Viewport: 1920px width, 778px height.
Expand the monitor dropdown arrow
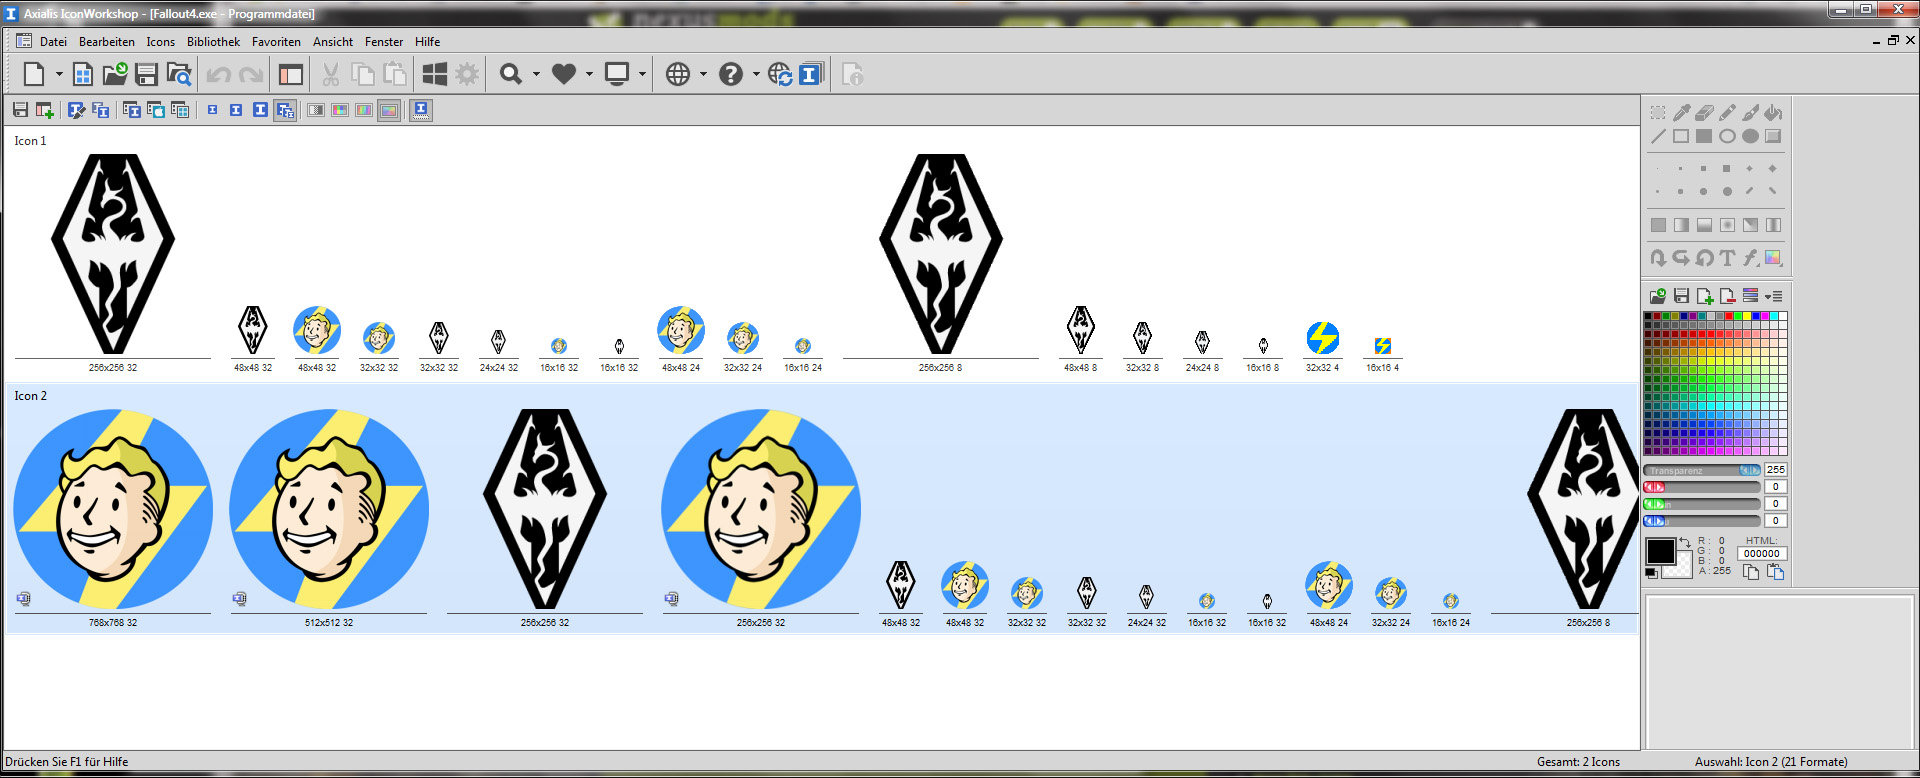[x=642, y=74]
